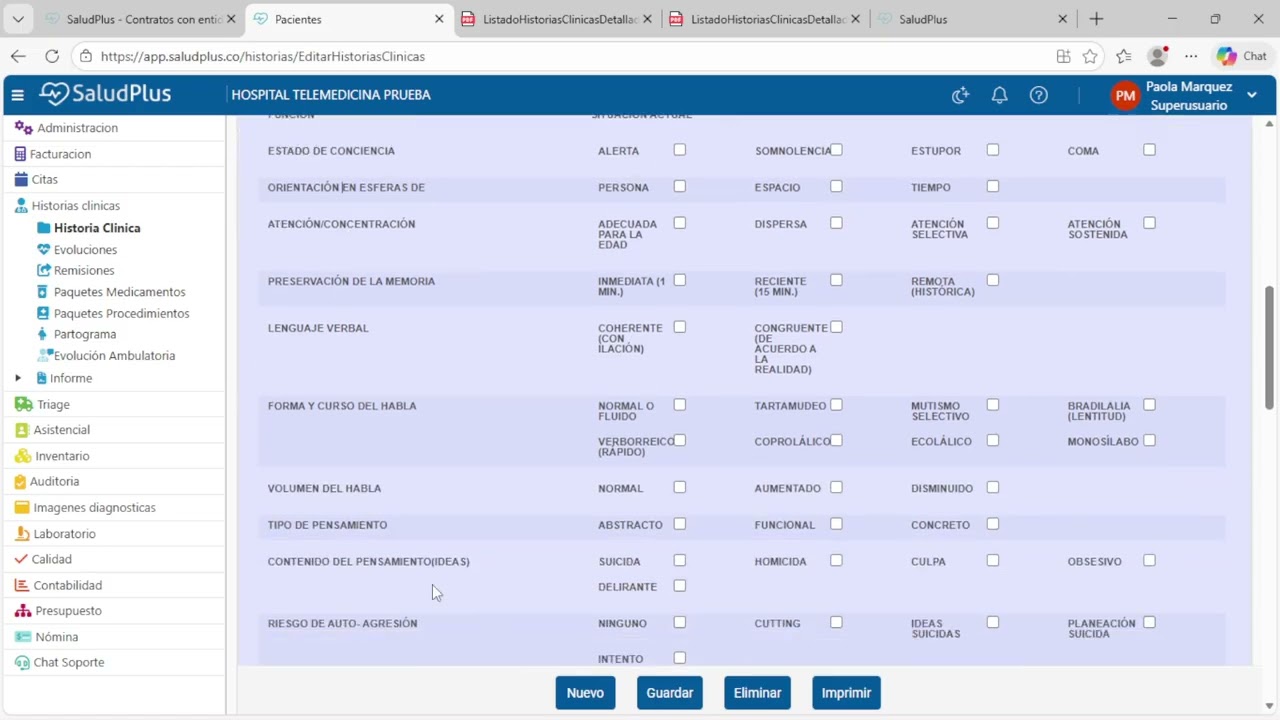This screenshot has height=720, width=1280.
Task: Open the help question-mark icon
Action: [1039, 95]
